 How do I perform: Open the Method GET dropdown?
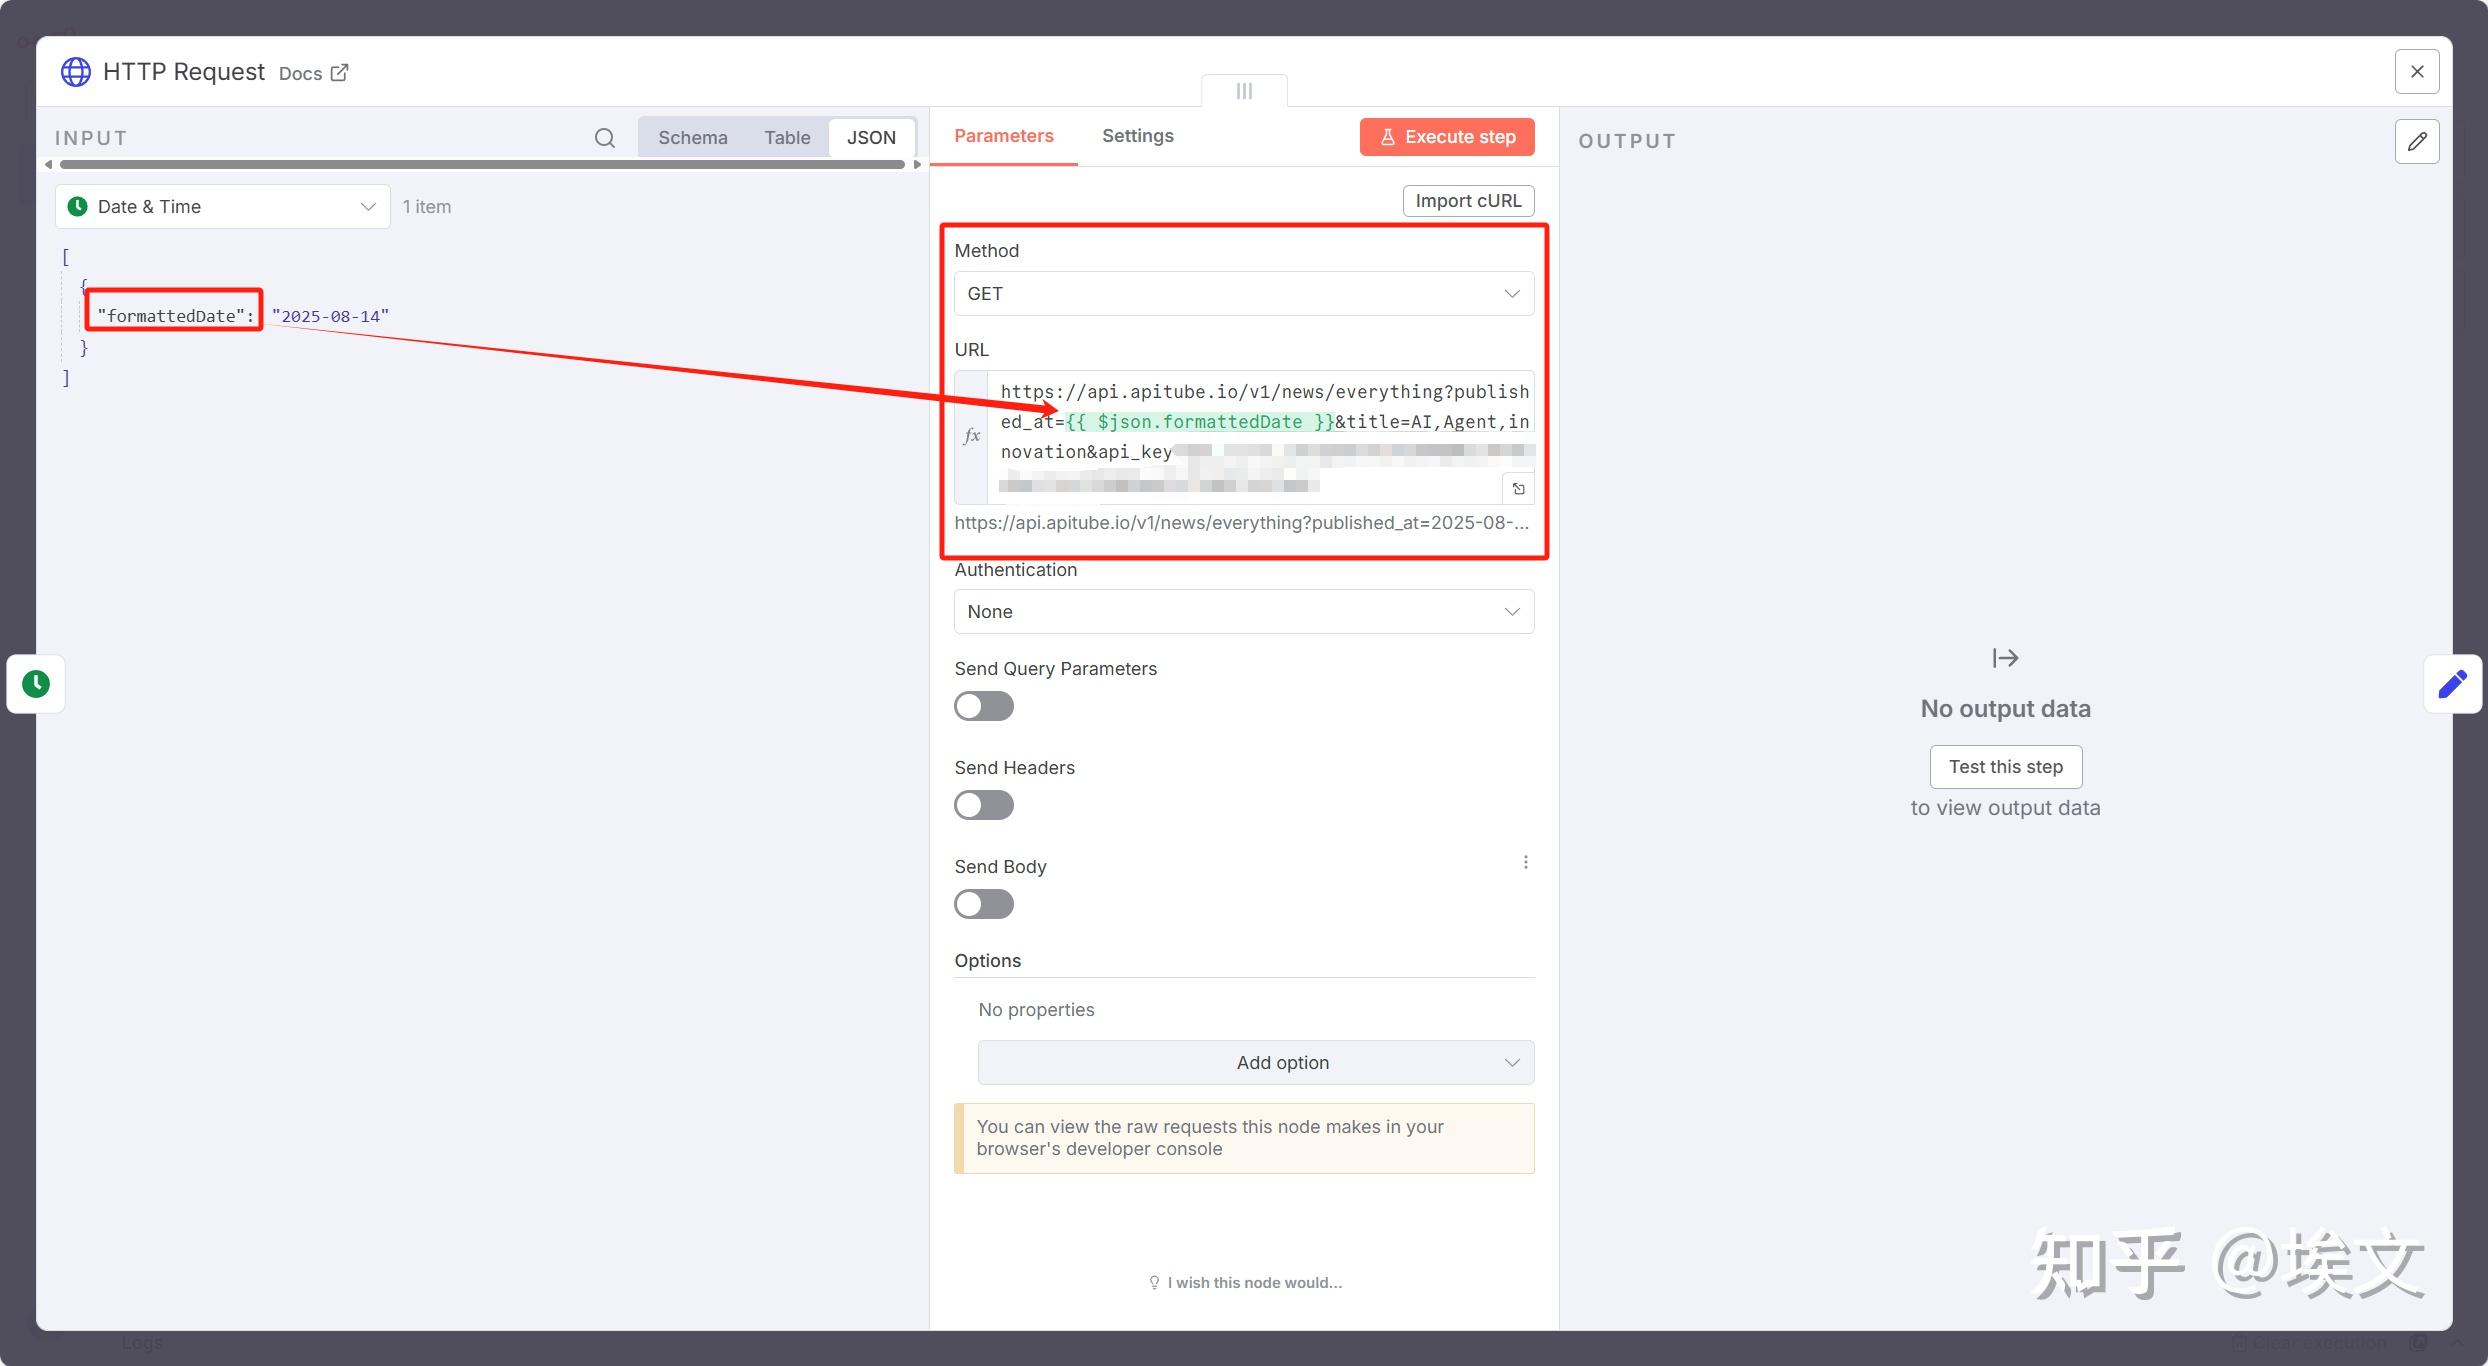click(x=1243, y=294)
